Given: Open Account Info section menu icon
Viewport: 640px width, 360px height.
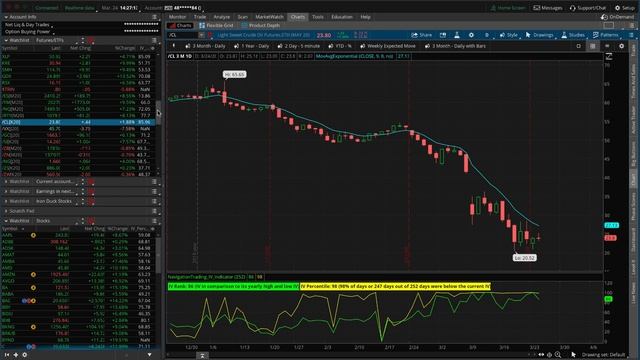Looking at the screenshot, I should [x=154, y=17].
